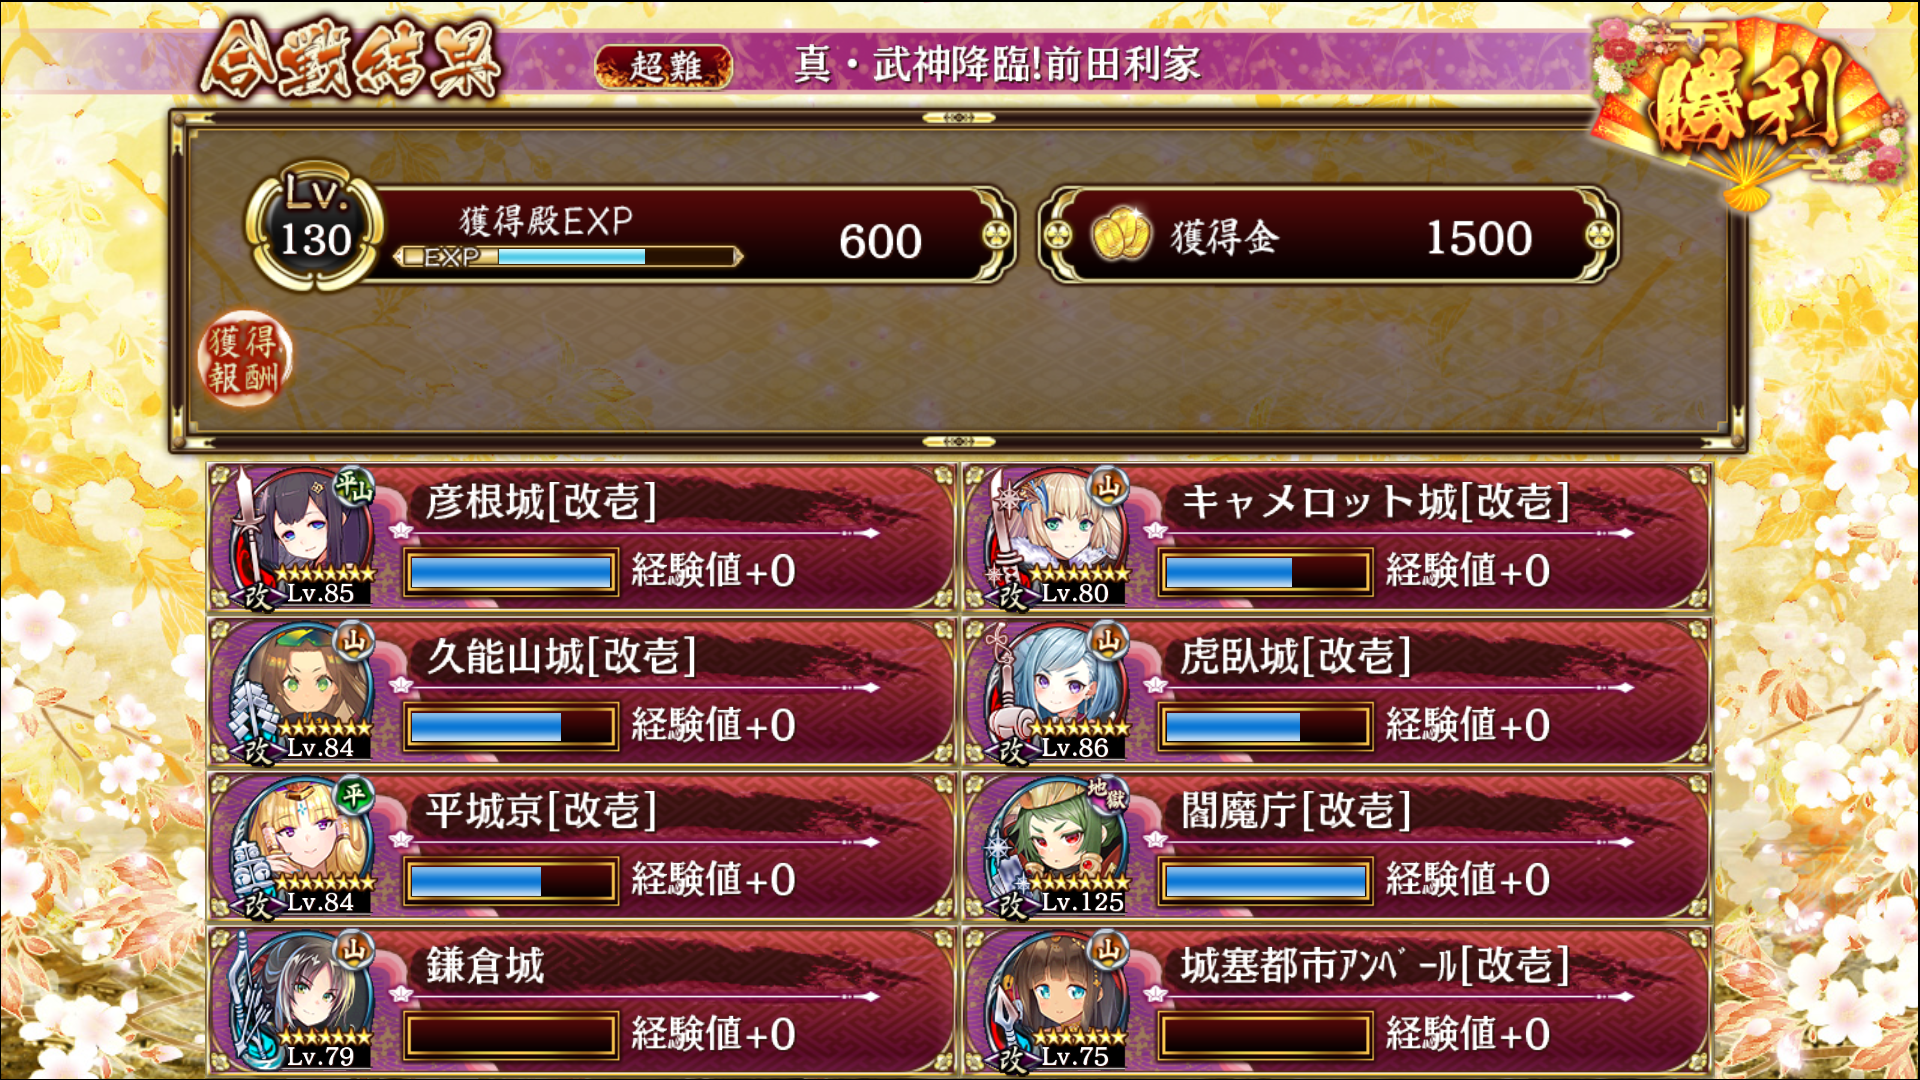This screenshot has height=1080, width=1920.
Task: Click the 合戦結果 title banner
Action: pos(350,62)
